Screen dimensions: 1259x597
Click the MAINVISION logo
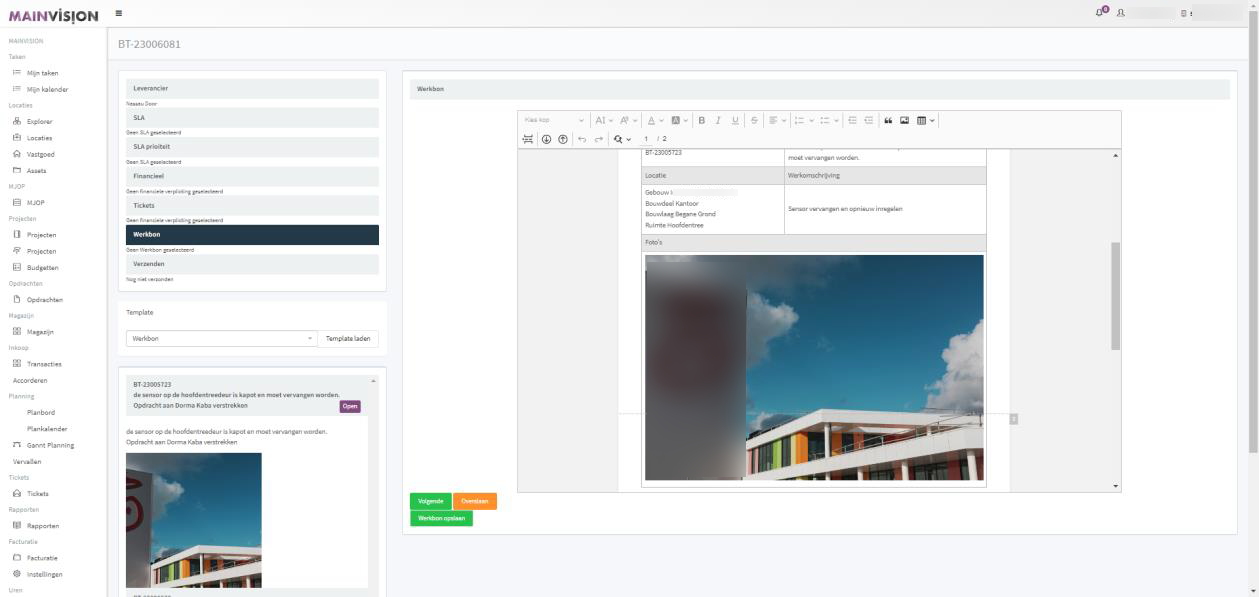55,15
